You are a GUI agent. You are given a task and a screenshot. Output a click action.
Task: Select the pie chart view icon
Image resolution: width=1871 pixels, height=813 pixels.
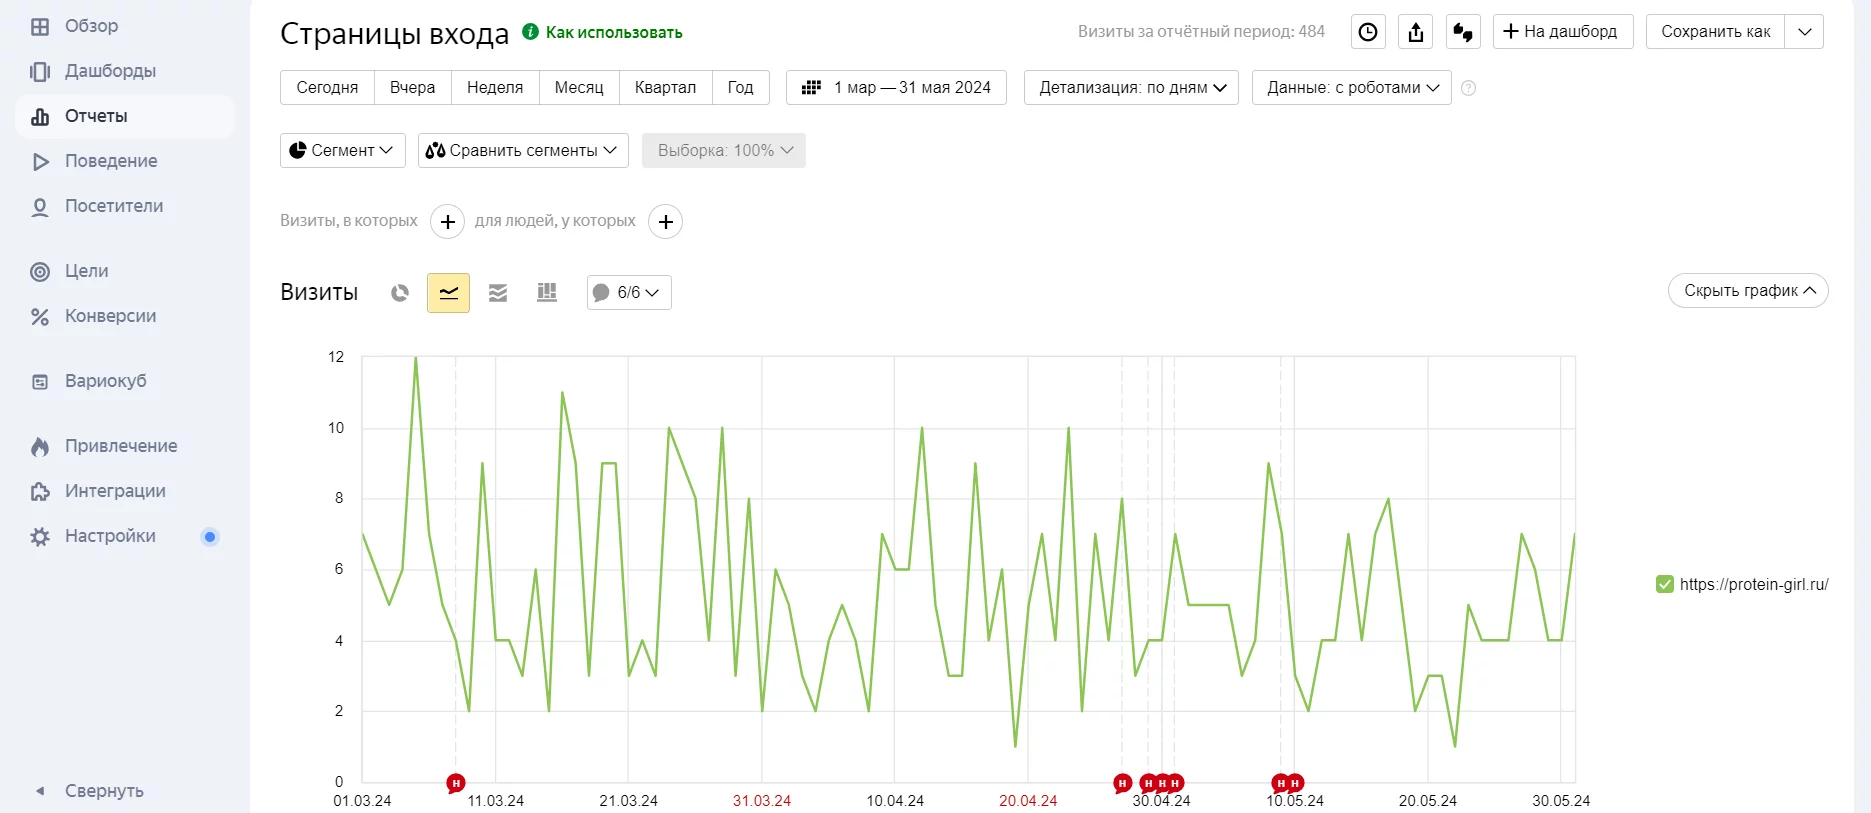(x=400, y=293)
